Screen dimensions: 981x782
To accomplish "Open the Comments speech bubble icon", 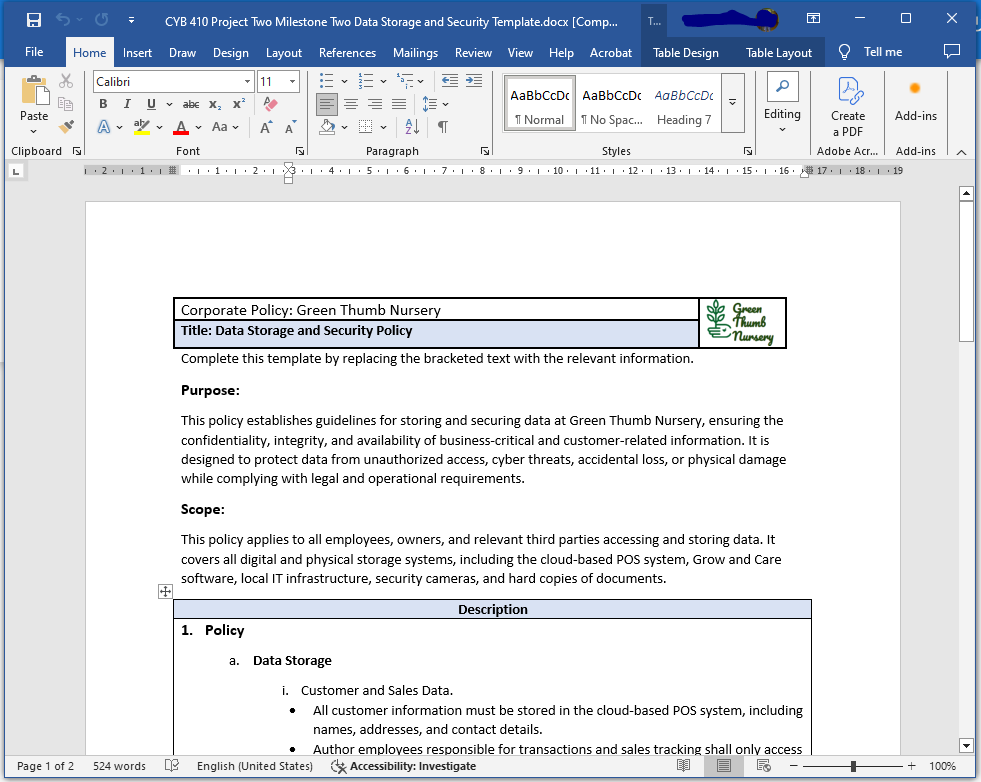I will [x=952, y=51].
